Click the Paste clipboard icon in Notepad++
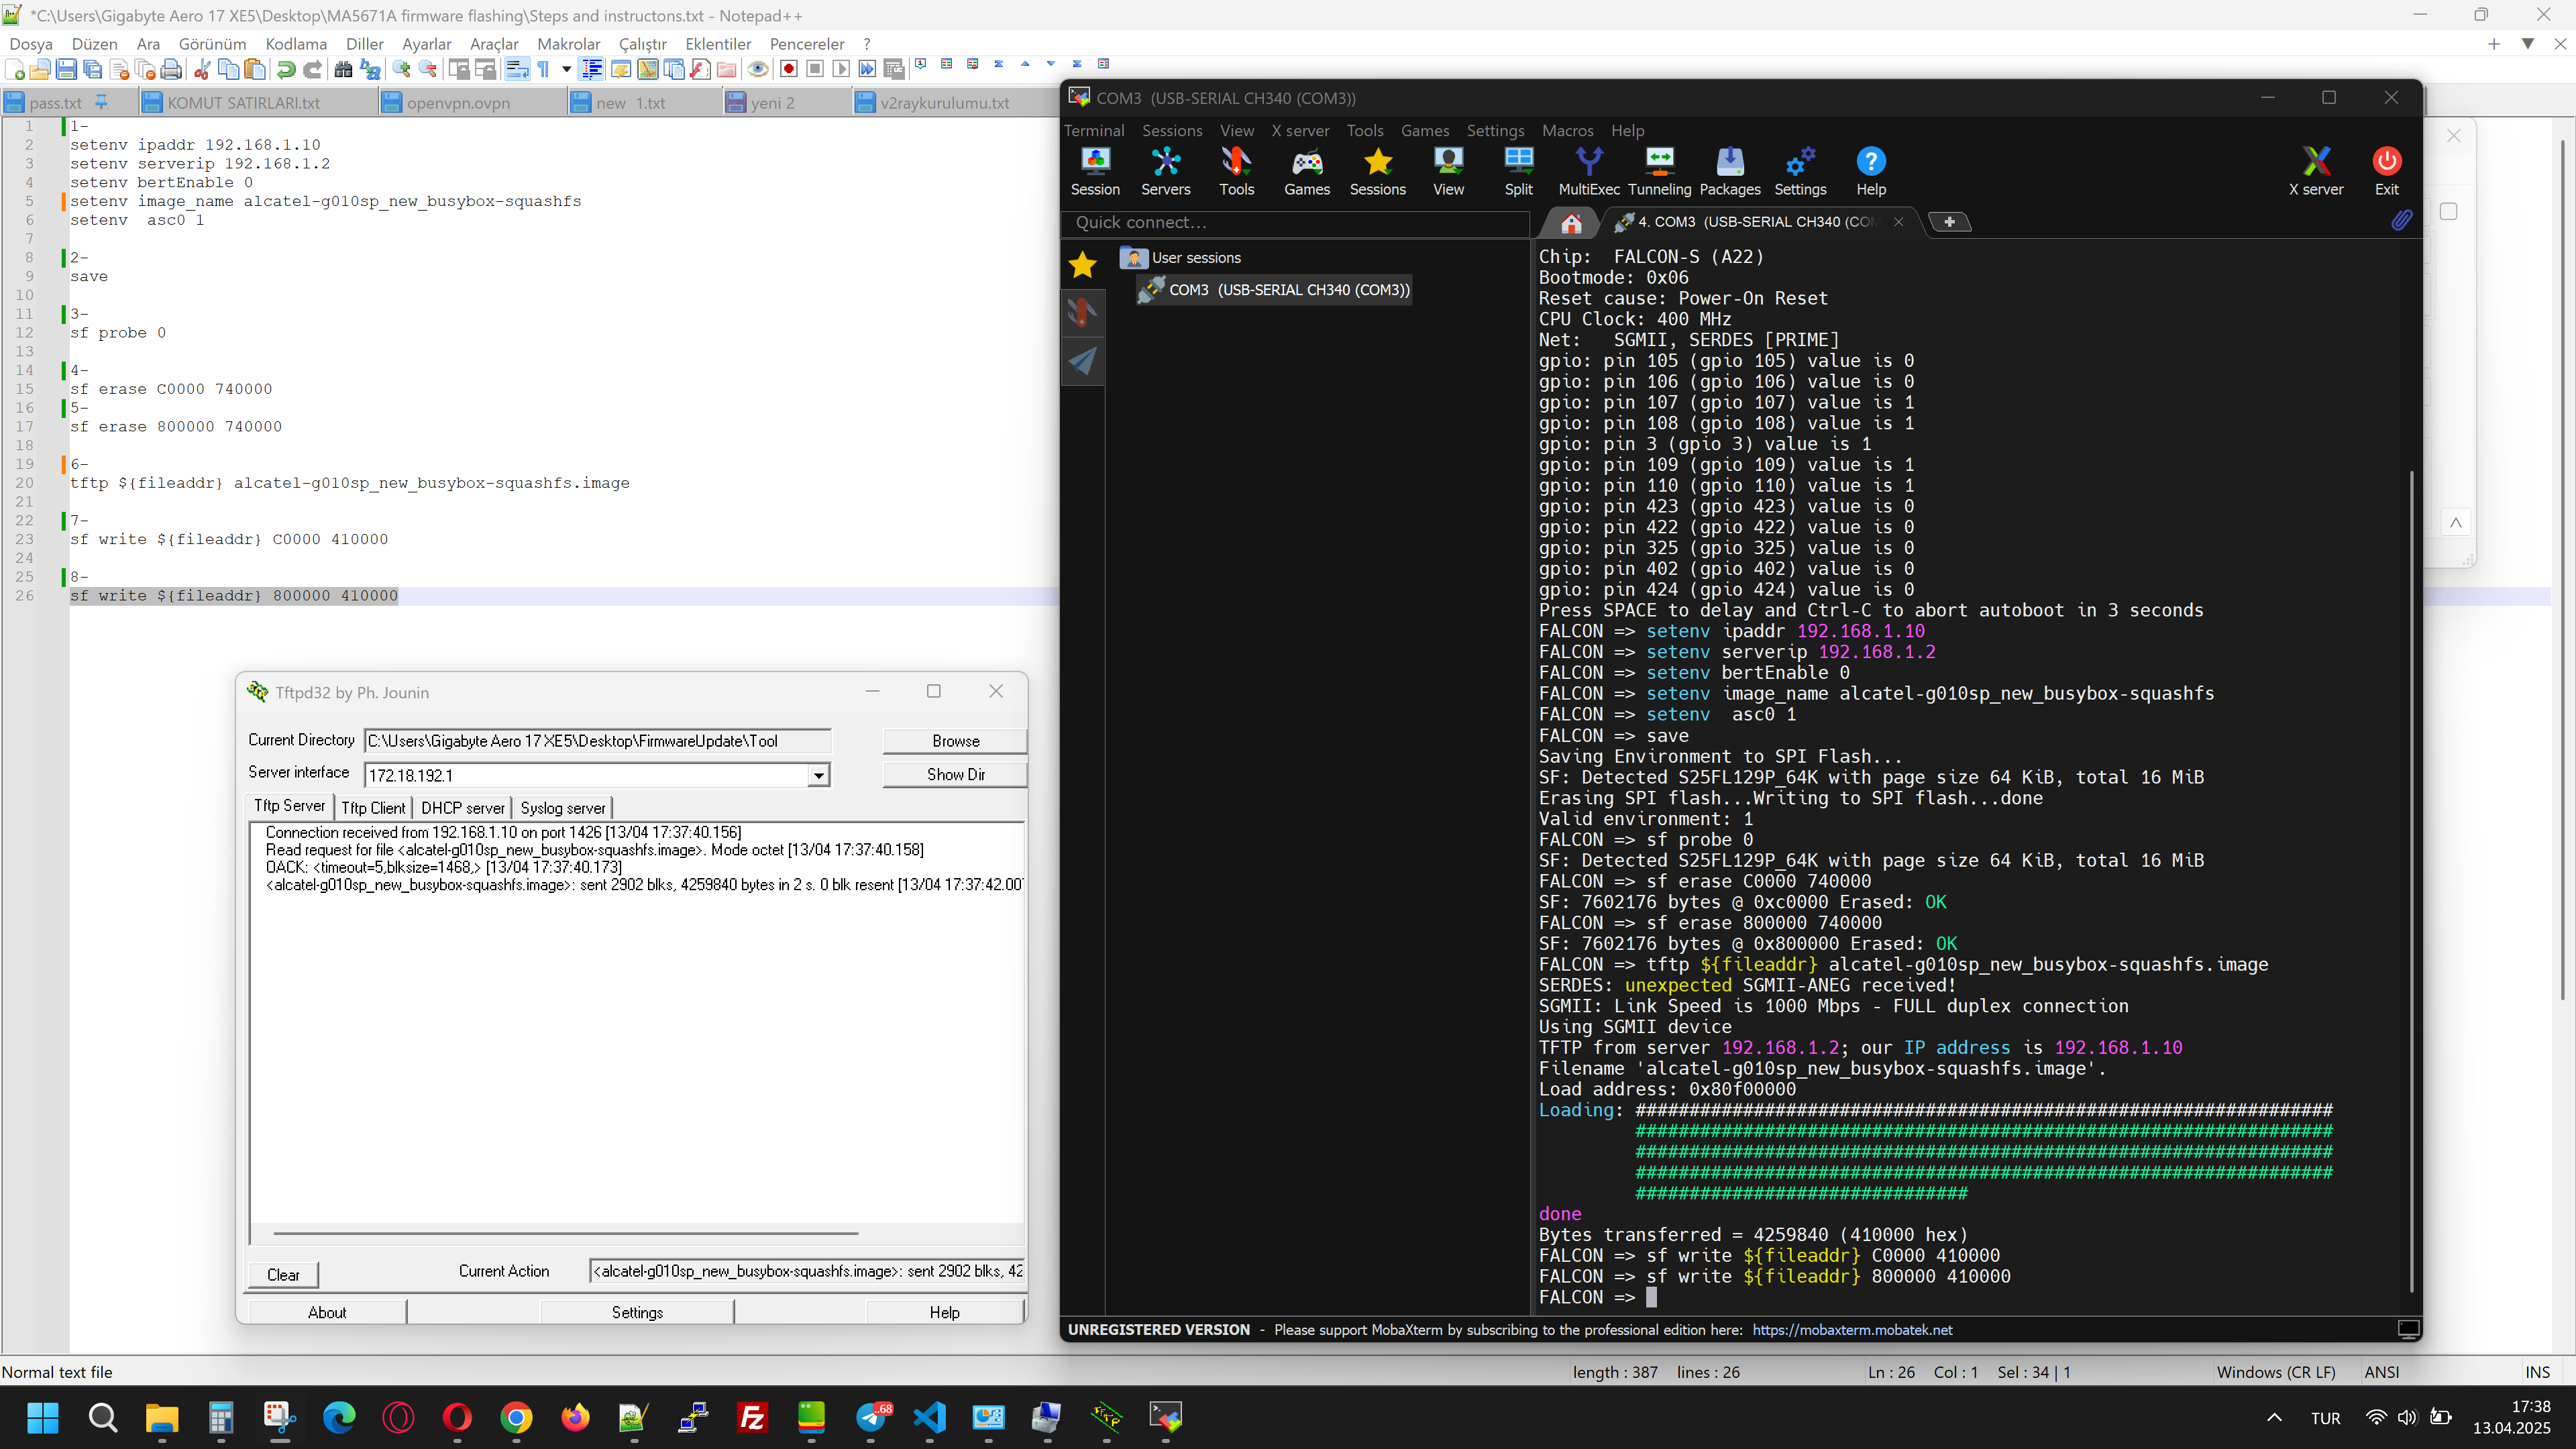 (255, 69)
